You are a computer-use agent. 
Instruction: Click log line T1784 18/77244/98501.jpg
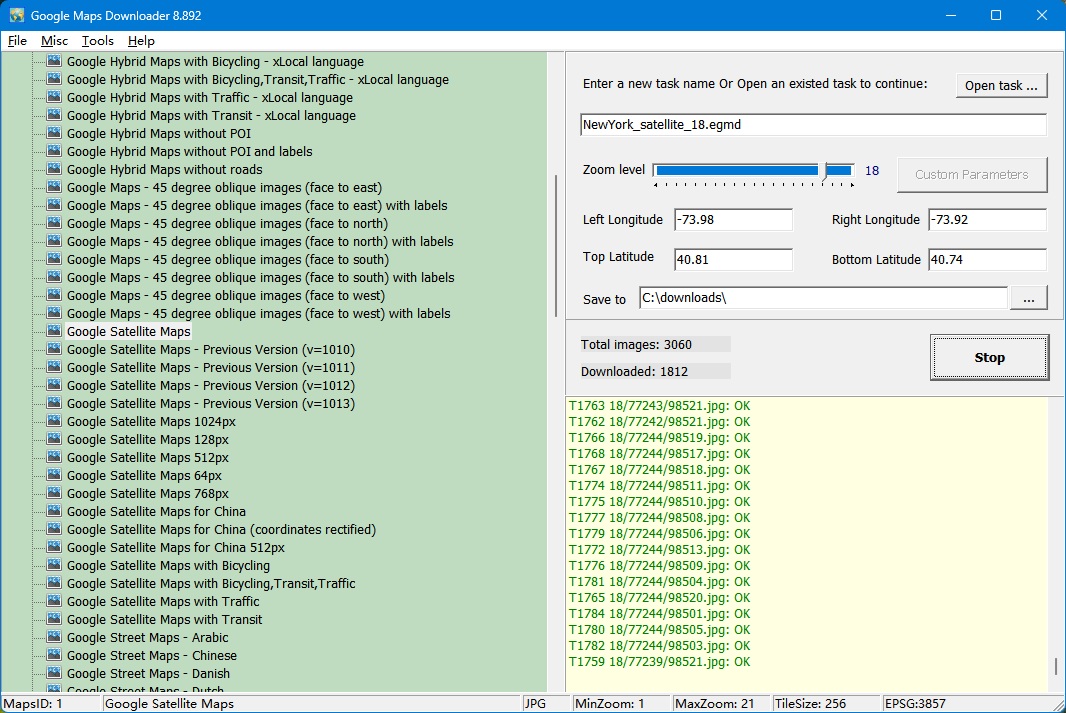pyautogui.click(x=659, y=614)
